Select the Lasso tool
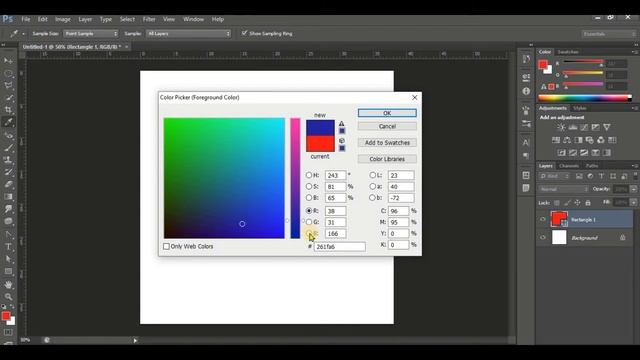 pos(8,86)
